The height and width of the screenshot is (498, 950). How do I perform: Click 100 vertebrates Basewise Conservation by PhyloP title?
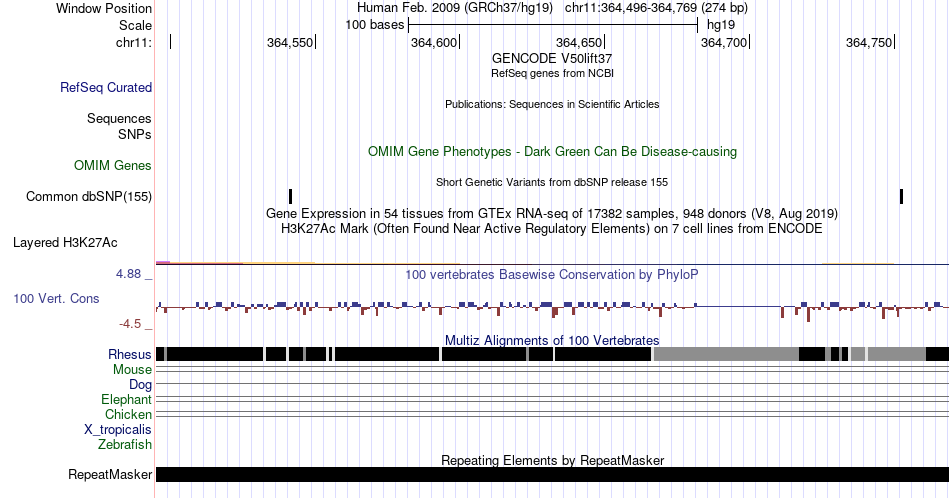(x=552, y=274)
